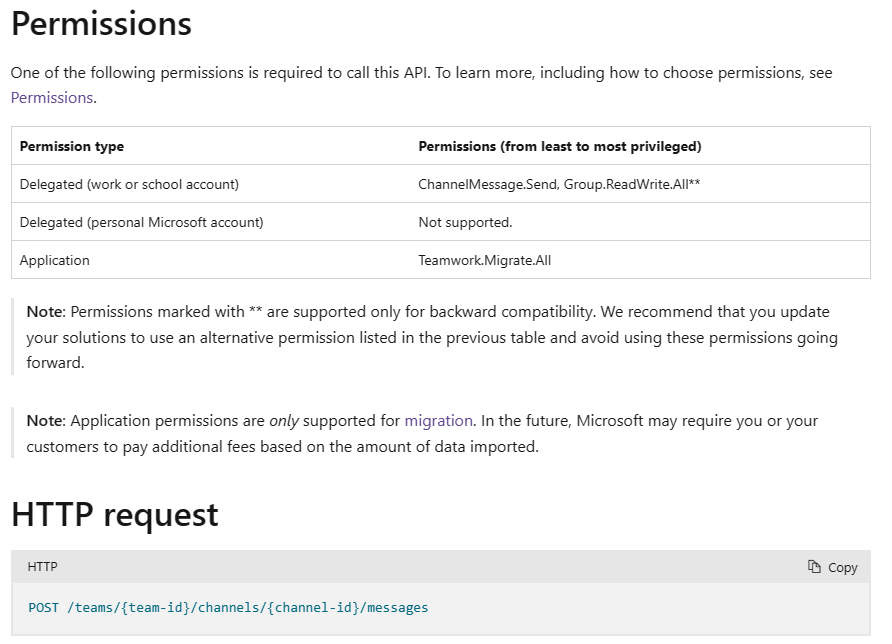
Task: Click the backward compatibility note paragraph
Action: click(x=430, y=337)
